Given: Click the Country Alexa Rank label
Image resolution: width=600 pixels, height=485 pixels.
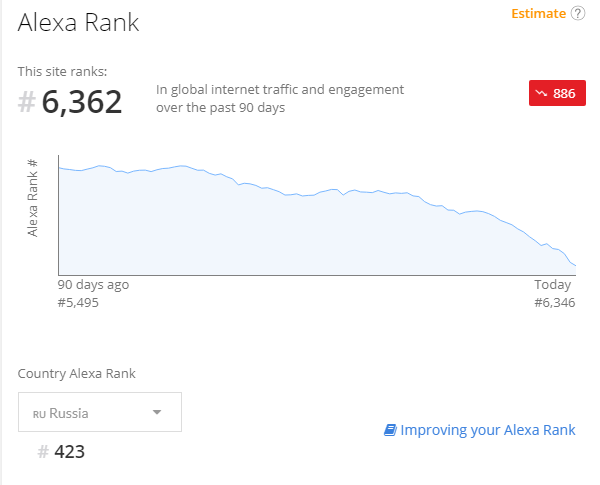Looking at the screenshot, I should 77,374.
